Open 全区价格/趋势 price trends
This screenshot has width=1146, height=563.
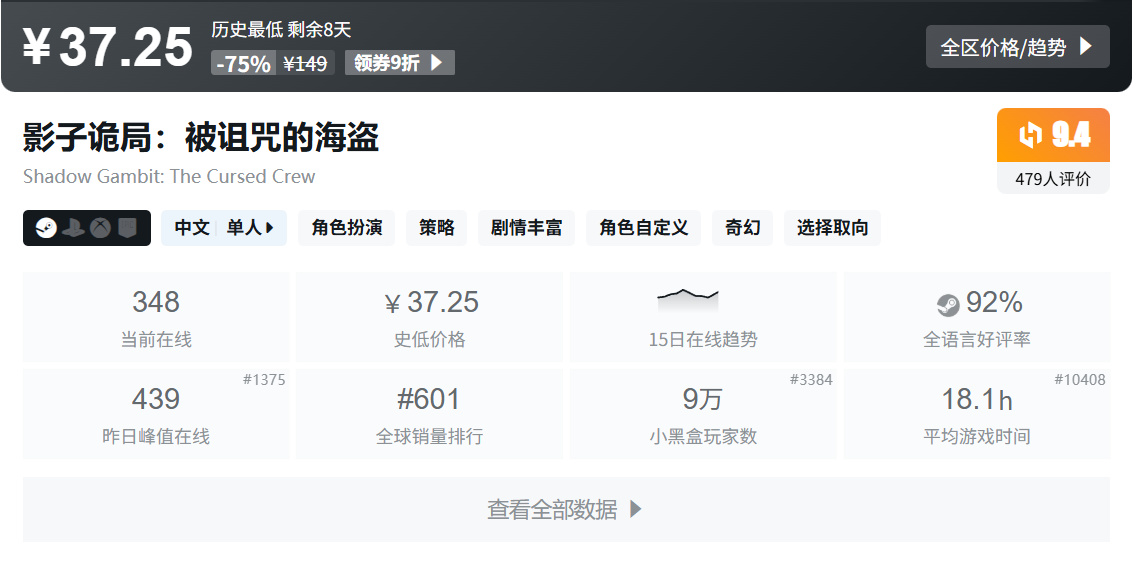(x=1017, y=47)
